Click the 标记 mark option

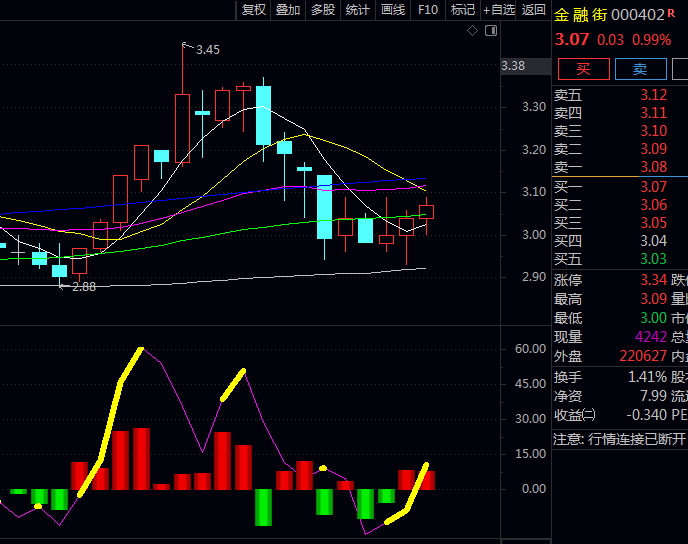pos(463,10)
